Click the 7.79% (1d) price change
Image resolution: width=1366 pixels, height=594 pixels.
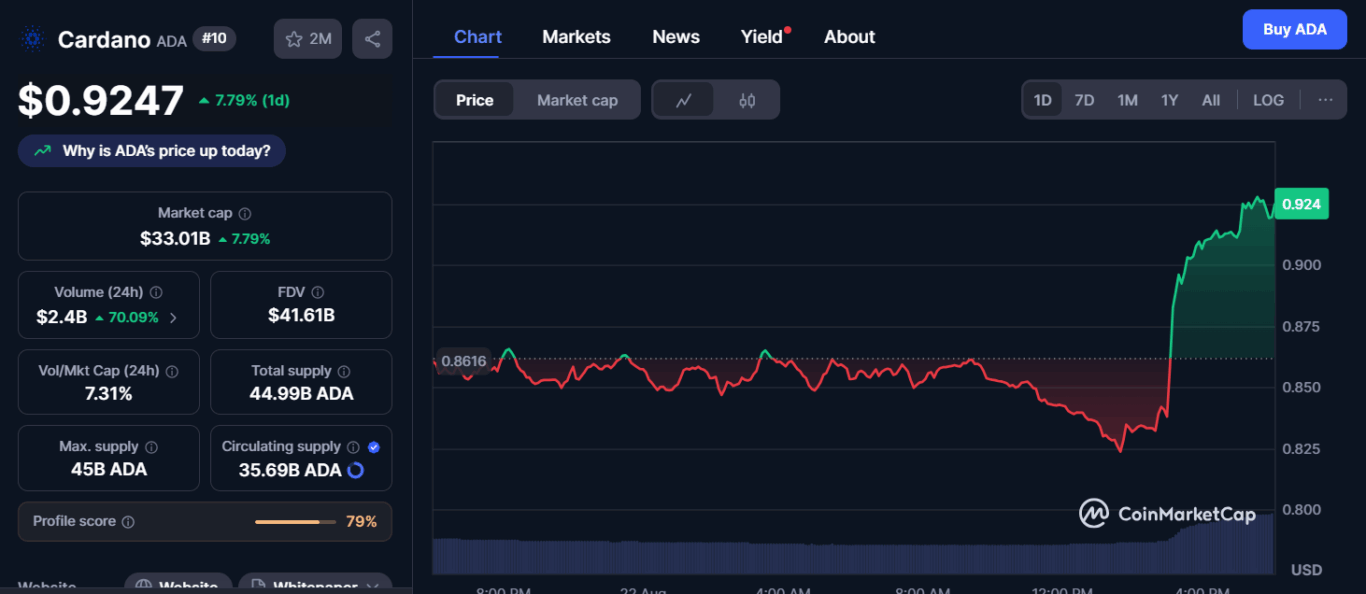point(244,100)
